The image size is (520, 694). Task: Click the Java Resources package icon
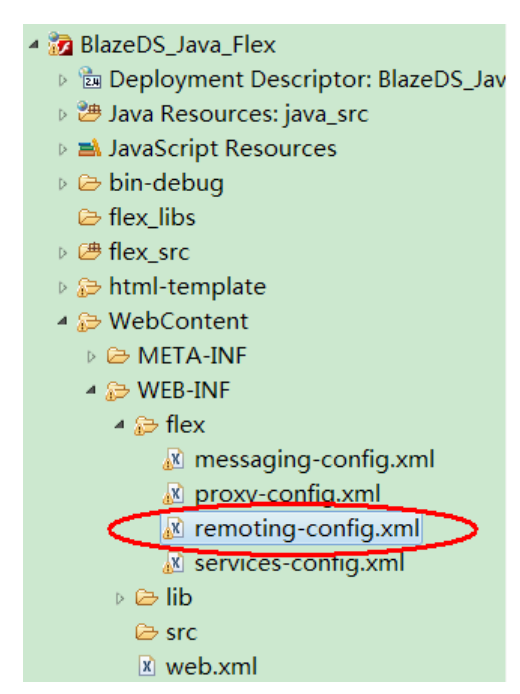click(89, 112)
